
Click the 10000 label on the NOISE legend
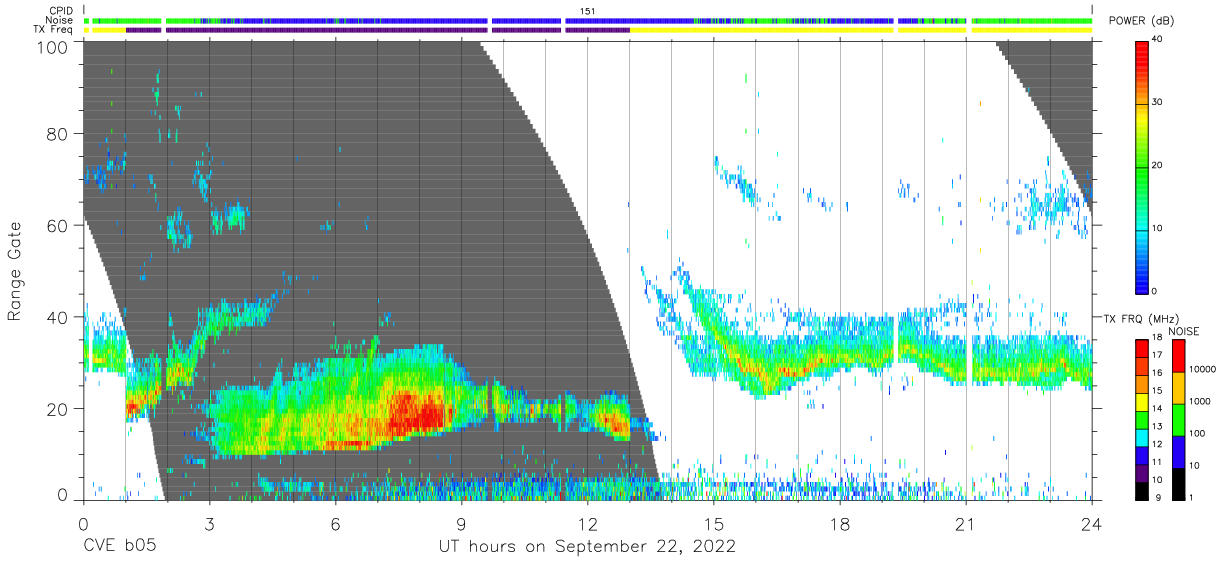click(x=1201, y=369)
